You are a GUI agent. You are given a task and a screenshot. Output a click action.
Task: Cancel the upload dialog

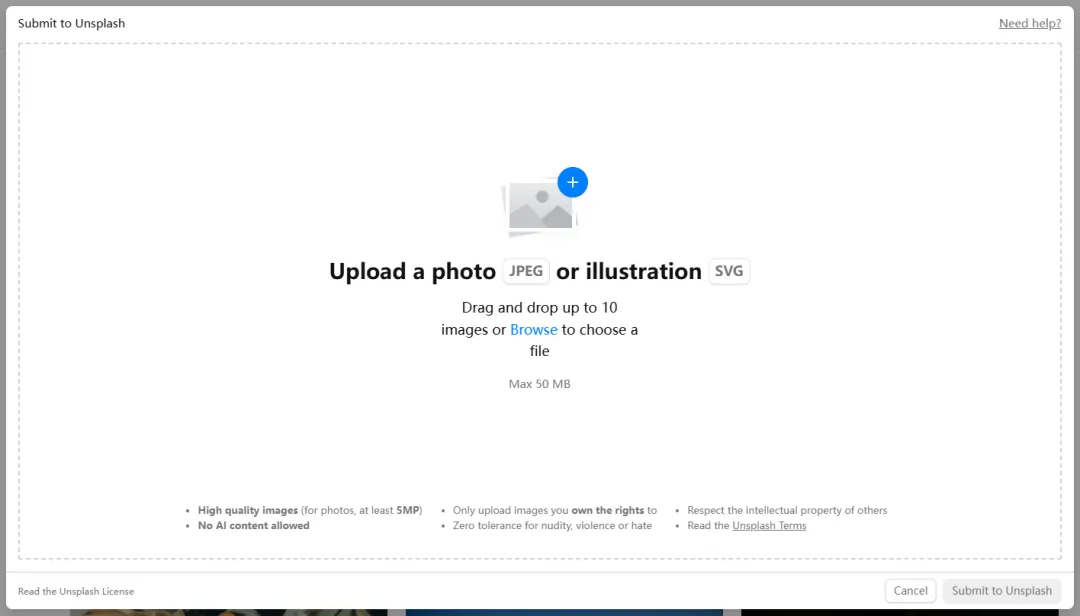(911, 591)
